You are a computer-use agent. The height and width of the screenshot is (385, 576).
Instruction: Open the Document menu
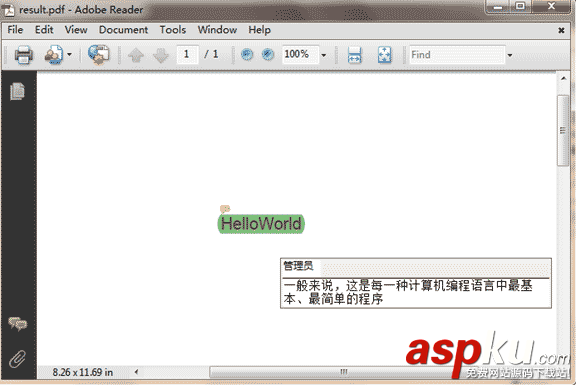pos(123,30)
